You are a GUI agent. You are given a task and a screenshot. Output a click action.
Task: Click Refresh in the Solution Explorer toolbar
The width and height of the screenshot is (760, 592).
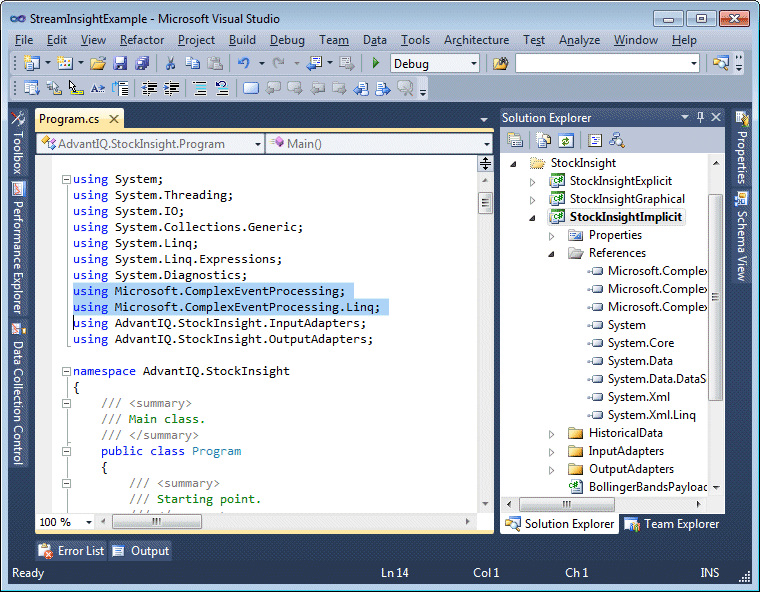coord(566,140)
